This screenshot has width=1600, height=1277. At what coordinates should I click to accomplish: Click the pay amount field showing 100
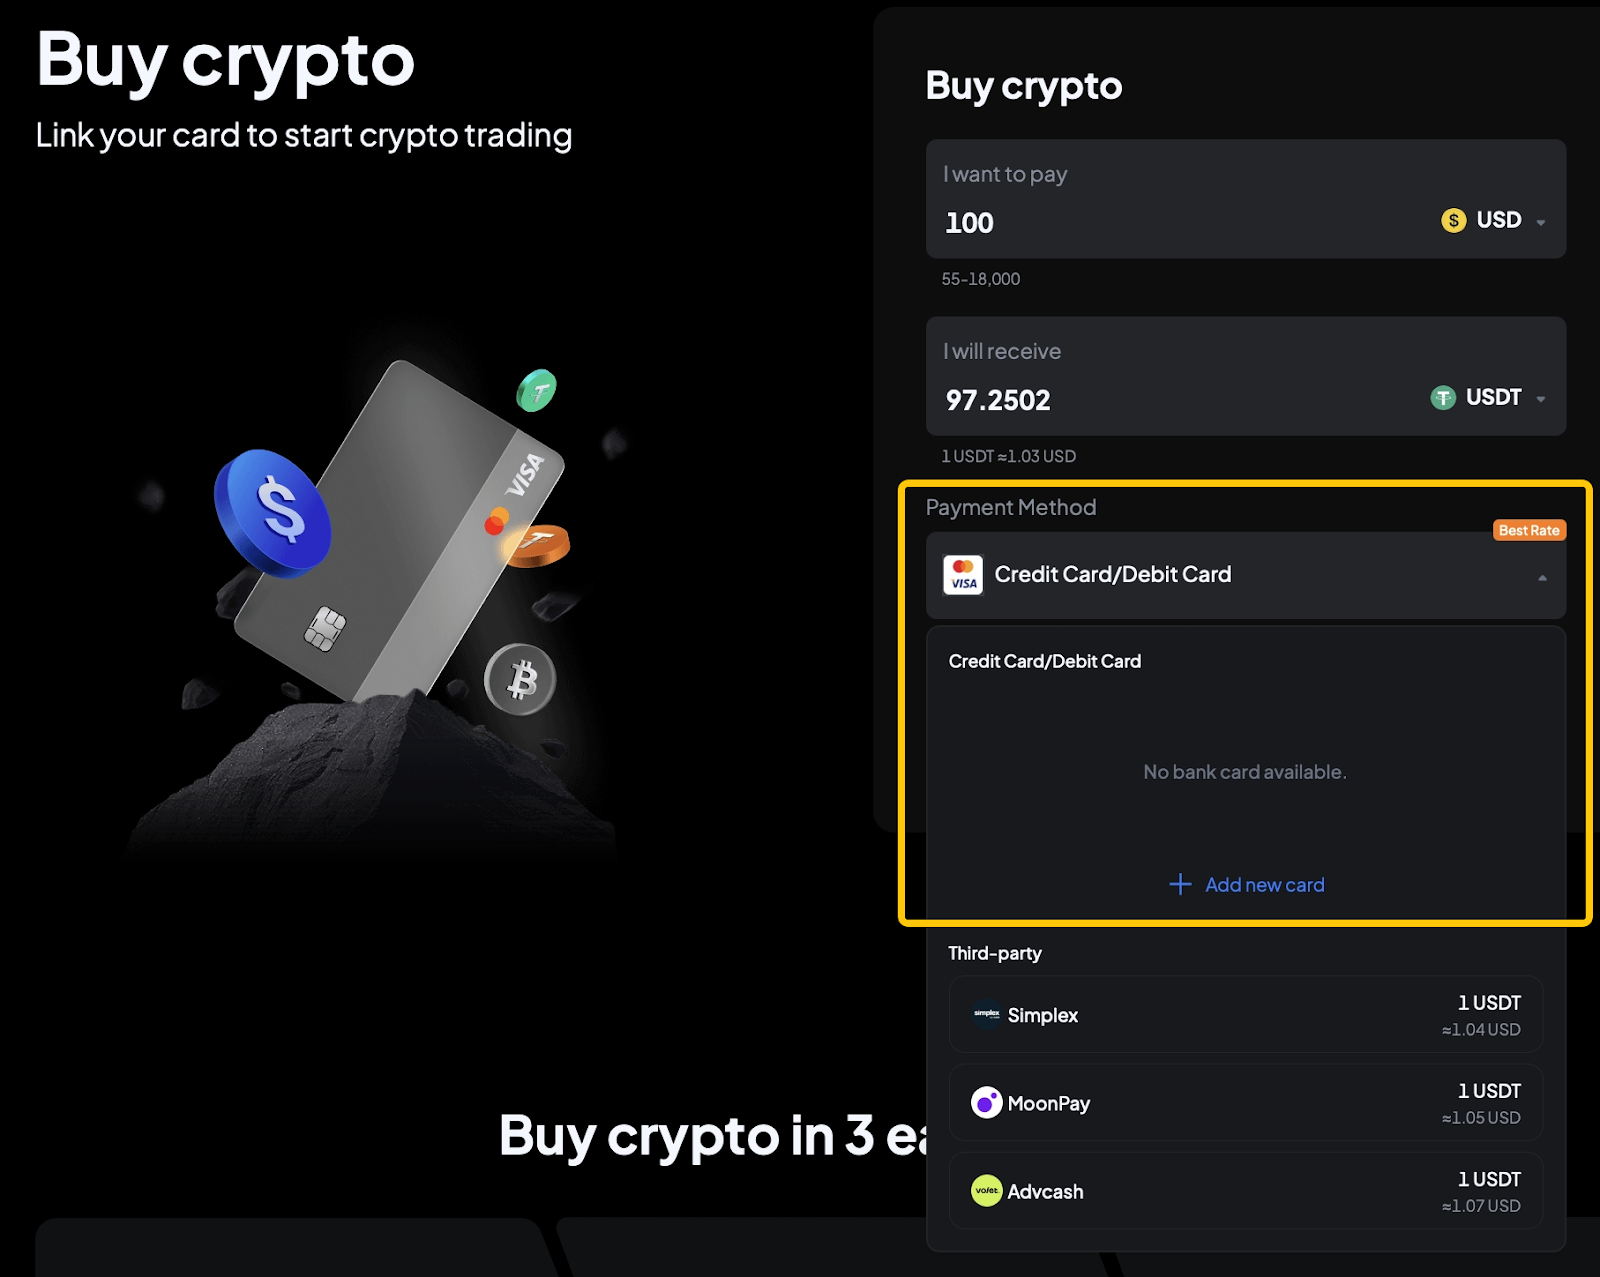(x=1150, y=223)
